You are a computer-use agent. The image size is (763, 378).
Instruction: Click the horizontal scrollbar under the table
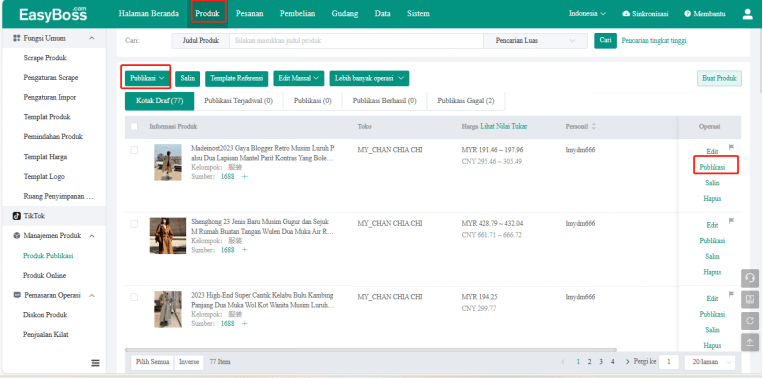pos(371,349)
